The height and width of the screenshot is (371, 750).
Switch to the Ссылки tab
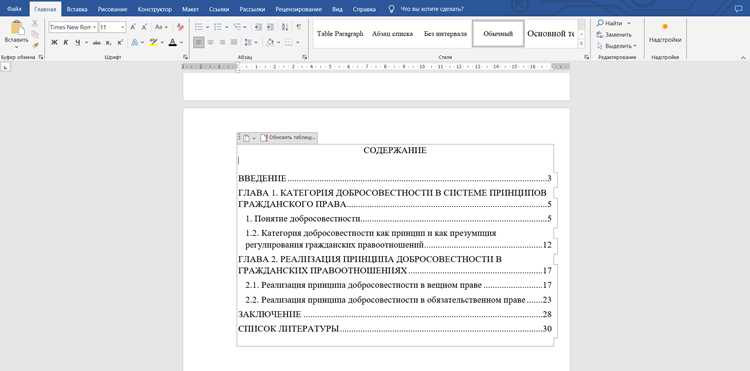tap(219, 9)
